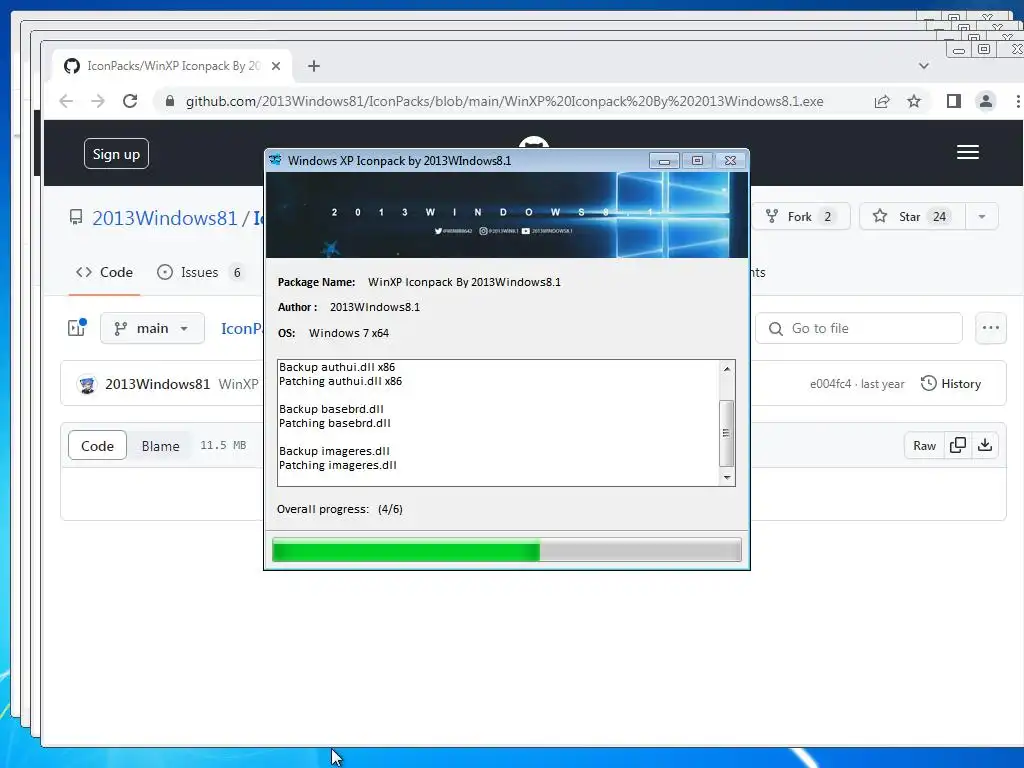Viewport: 1024px width, 768px height.
Task: View site lock information
Action: [x=170, y=101]
